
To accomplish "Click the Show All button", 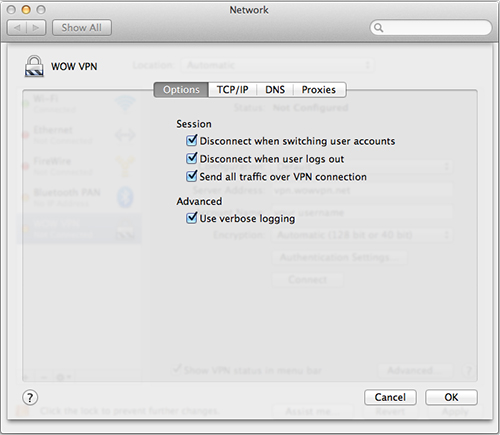I will pos(82,28).
